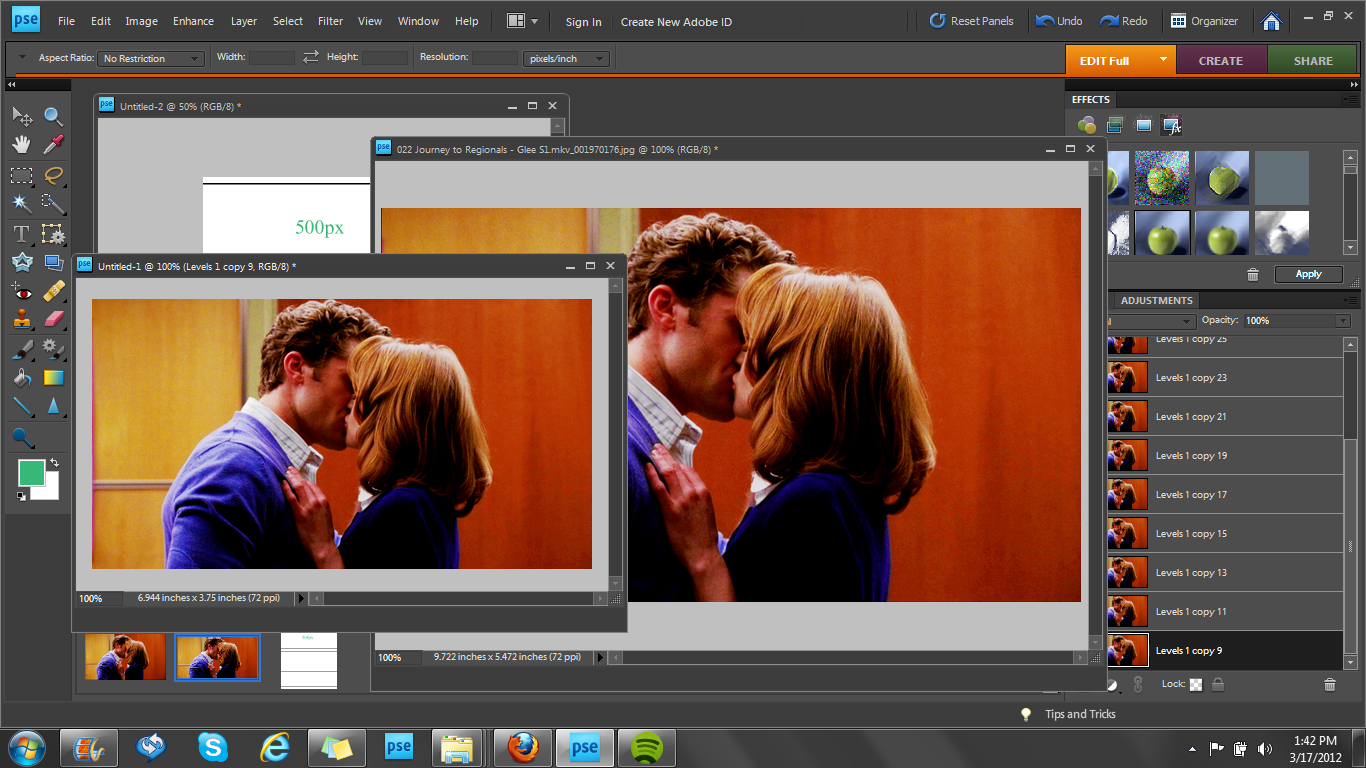
Task: Click the Redo button
Action: tap(1124, 21)
